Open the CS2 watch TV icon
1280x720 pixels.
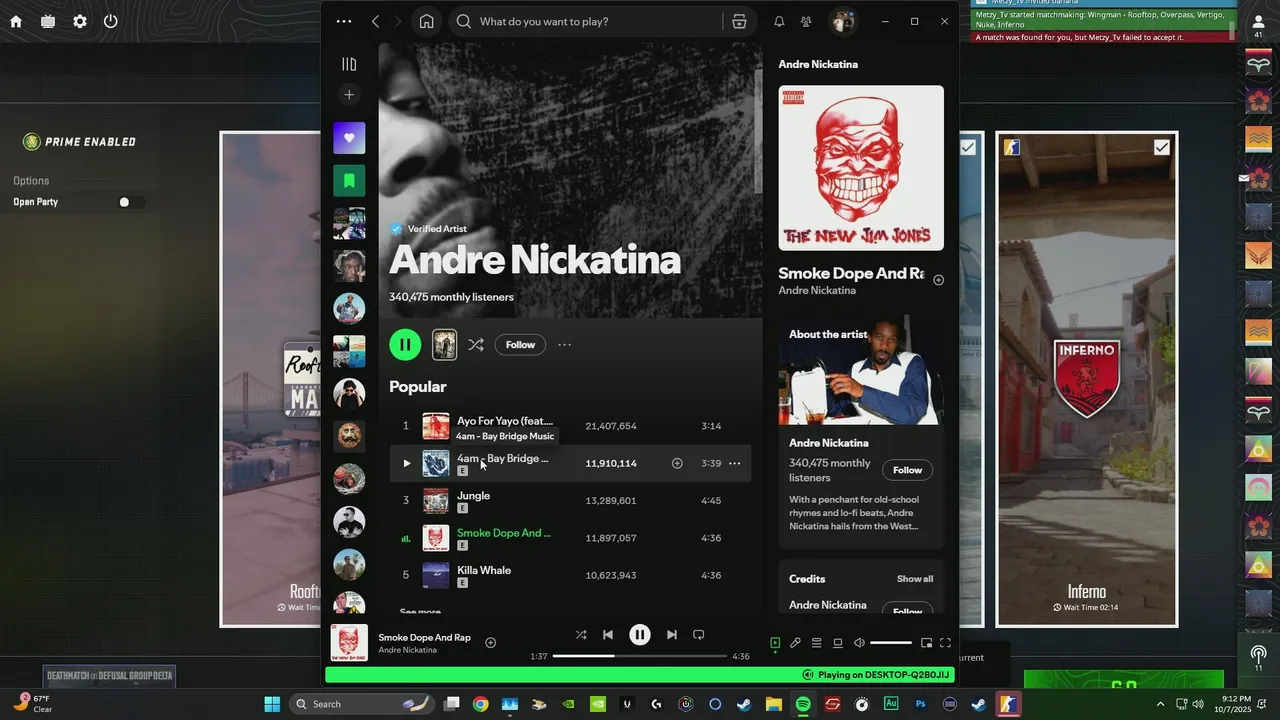[x=48, y=21]
